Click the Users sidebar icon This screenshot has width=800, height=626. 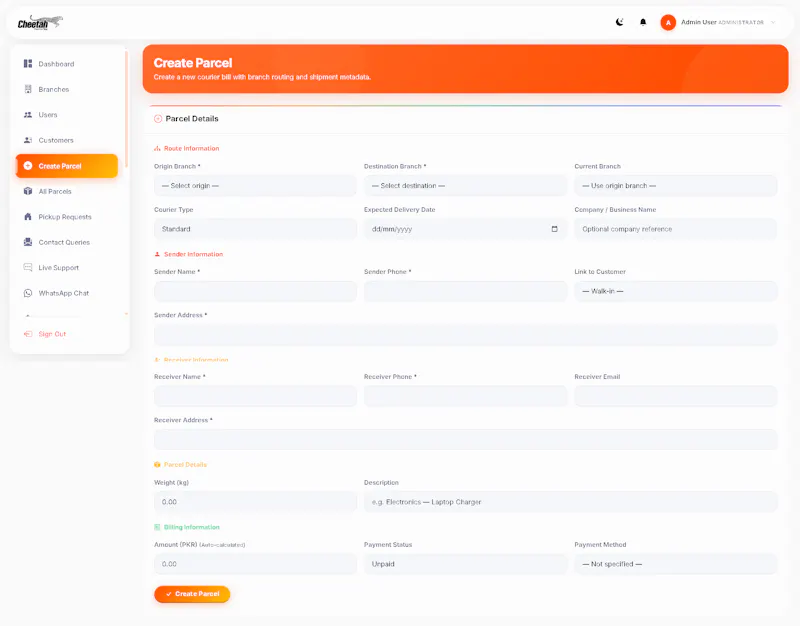pos(28,115)
